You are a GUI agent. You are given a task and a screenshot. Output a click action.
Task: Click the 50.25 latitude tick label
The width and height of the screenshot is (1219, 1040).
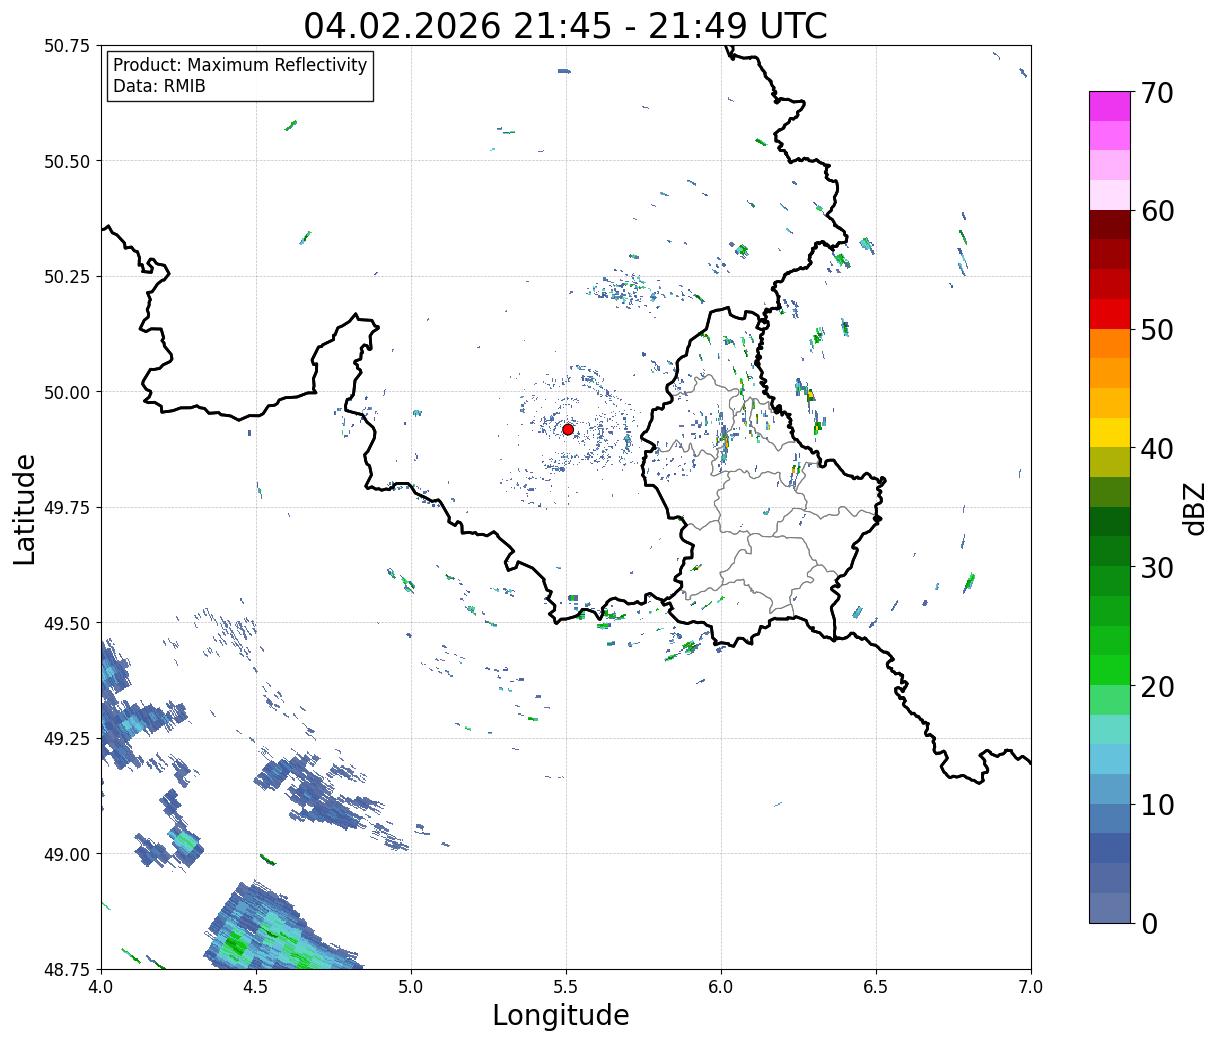coord(66,277)
